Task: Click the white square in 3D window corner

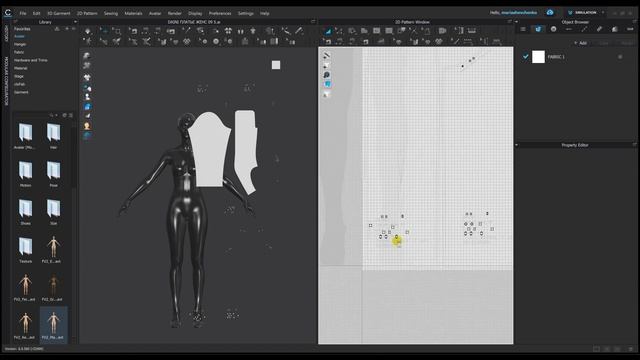Action: click(x=276, y=65)
